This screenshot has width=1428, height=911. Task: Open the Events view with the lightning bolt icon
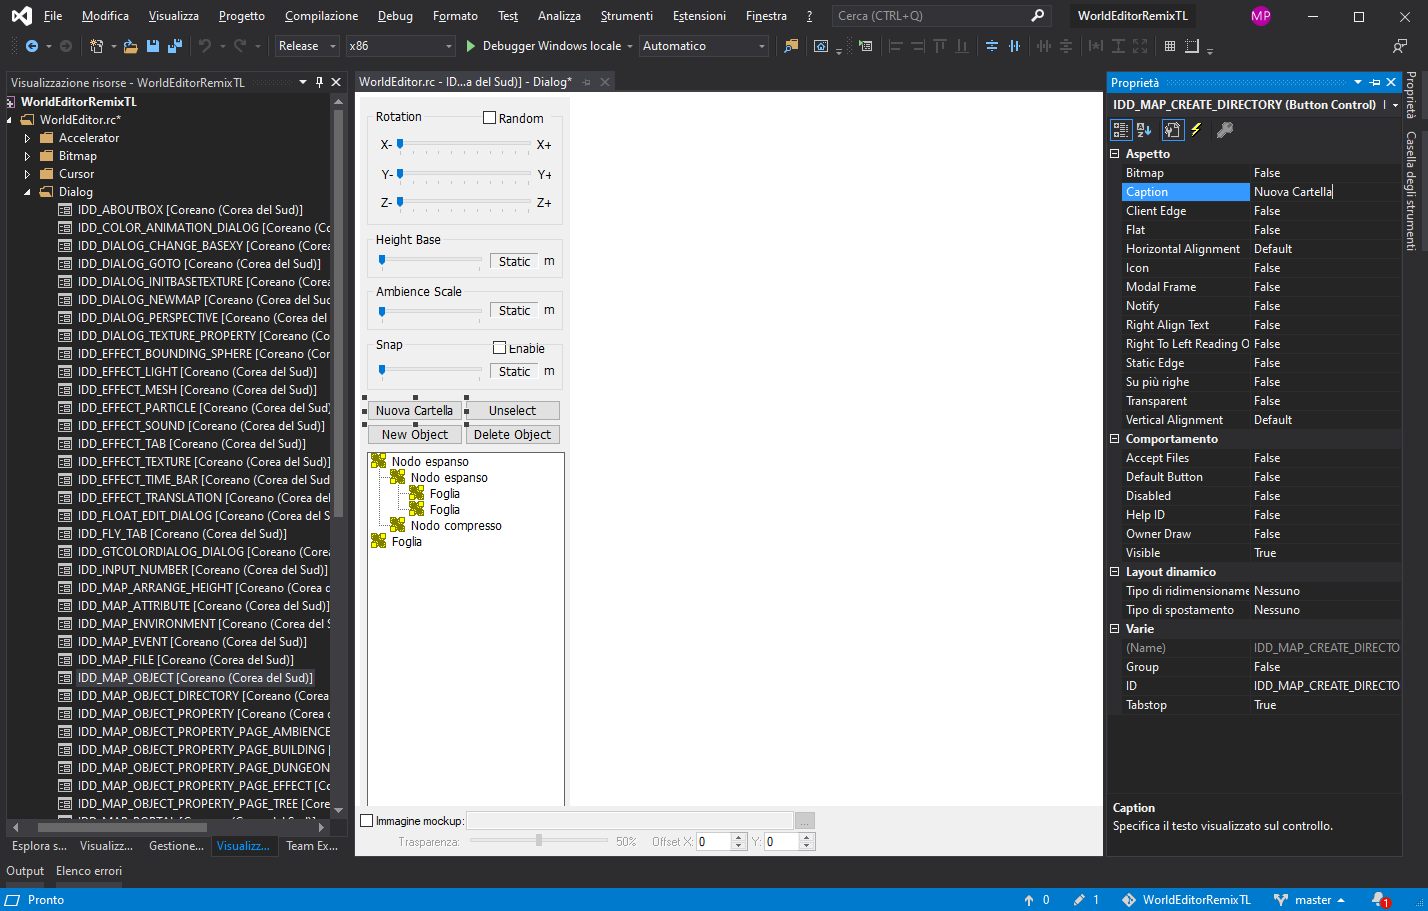[1196, 130]
